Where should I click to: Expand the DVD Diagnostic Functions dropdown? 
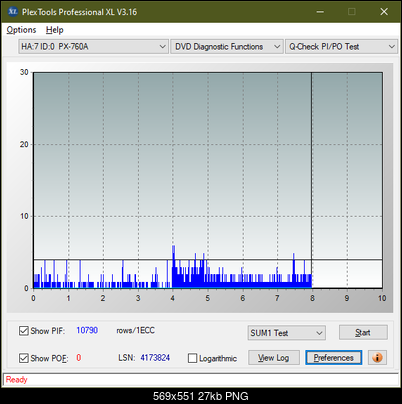227,47
